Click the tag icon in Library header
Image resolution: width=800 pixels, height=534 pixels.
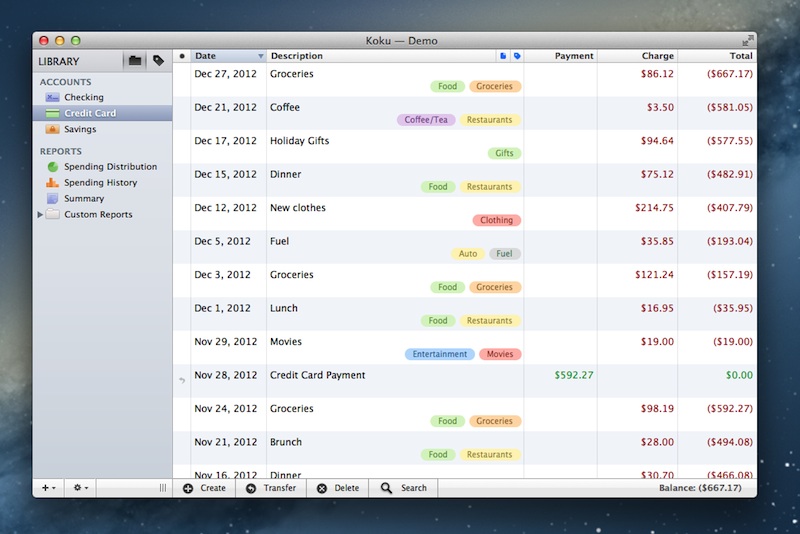pyautogui.click(x=158, y=61)
